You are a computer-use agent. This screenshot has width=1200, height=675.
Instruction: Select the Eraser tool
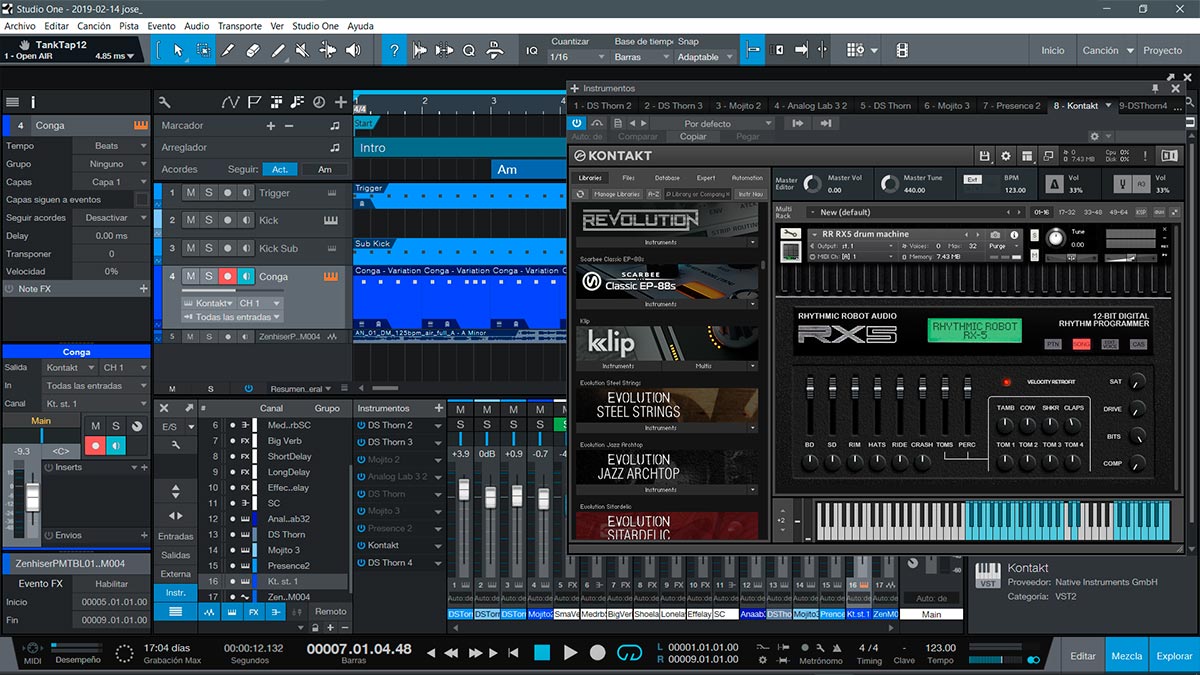point(253,49)
